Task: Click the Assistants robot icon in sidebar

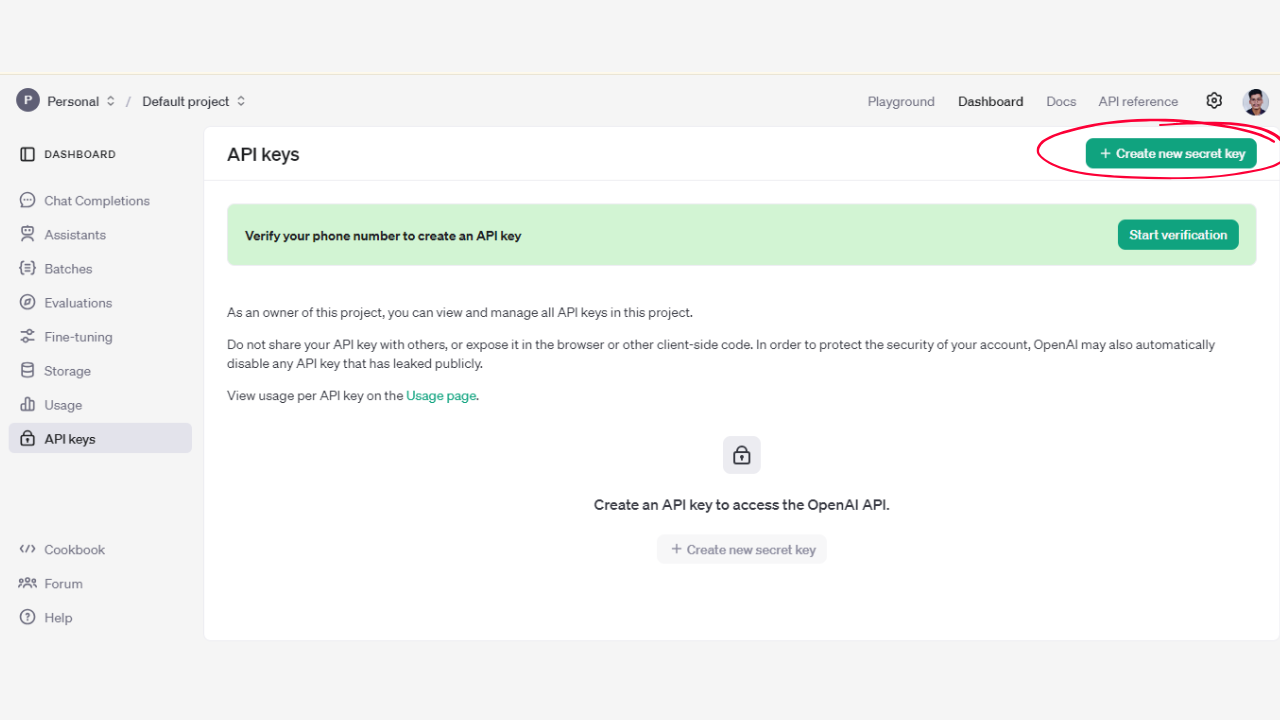Action: pyautogui.click(x=27, y=234)
